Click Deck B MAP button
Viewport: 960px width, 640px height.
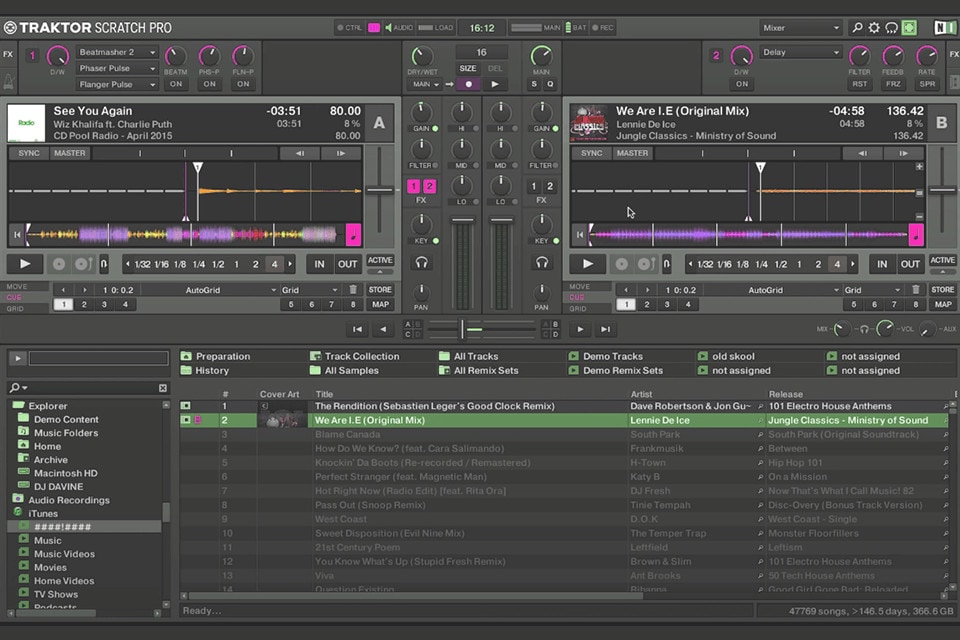(x=943, y=304)
